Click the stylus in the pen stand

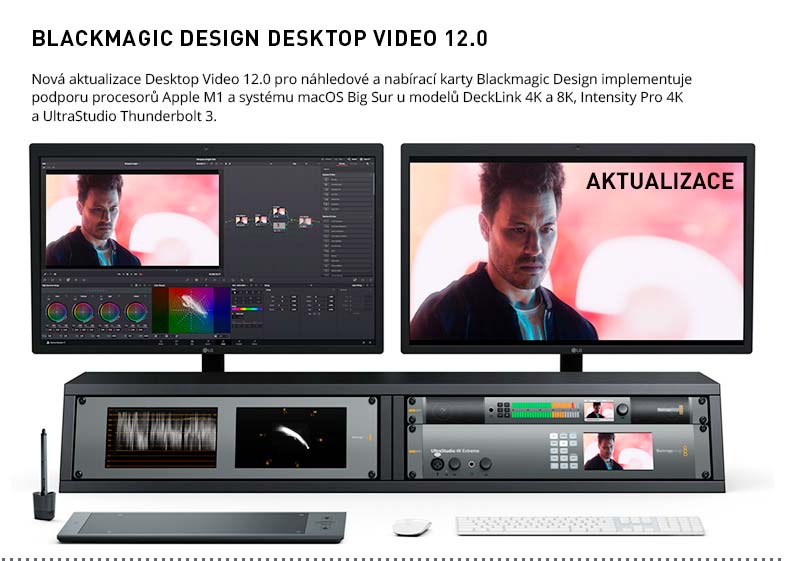(x=45, y=460)
